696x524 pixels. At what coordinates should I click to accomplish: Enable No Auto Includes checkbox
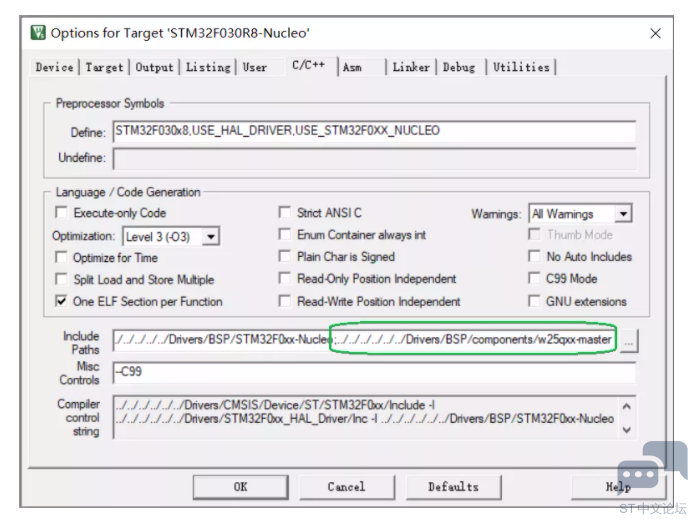[x=534, y=256]
